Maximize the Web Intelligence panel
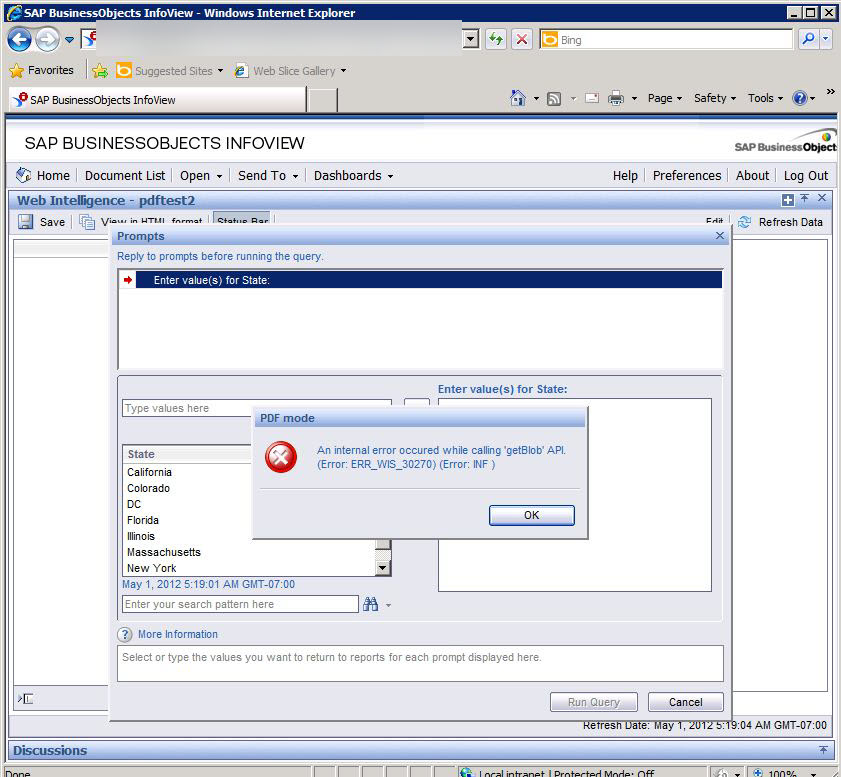841x777 pixels. [x=787, y=200]
